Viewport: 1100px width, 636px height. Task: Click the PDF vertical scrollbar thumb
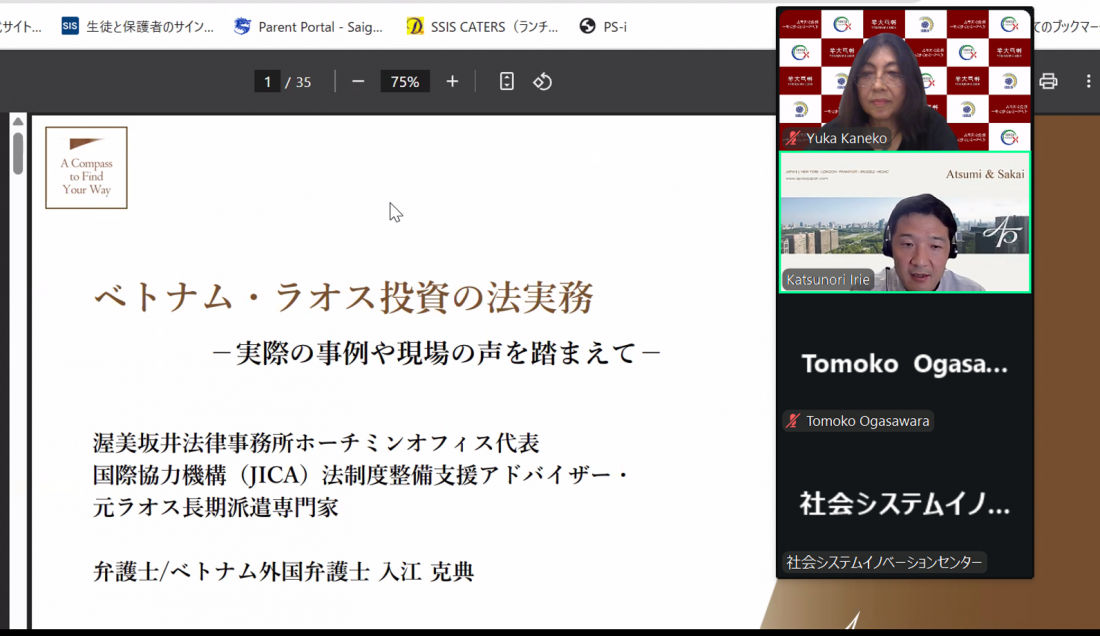(x=17, y=153)
